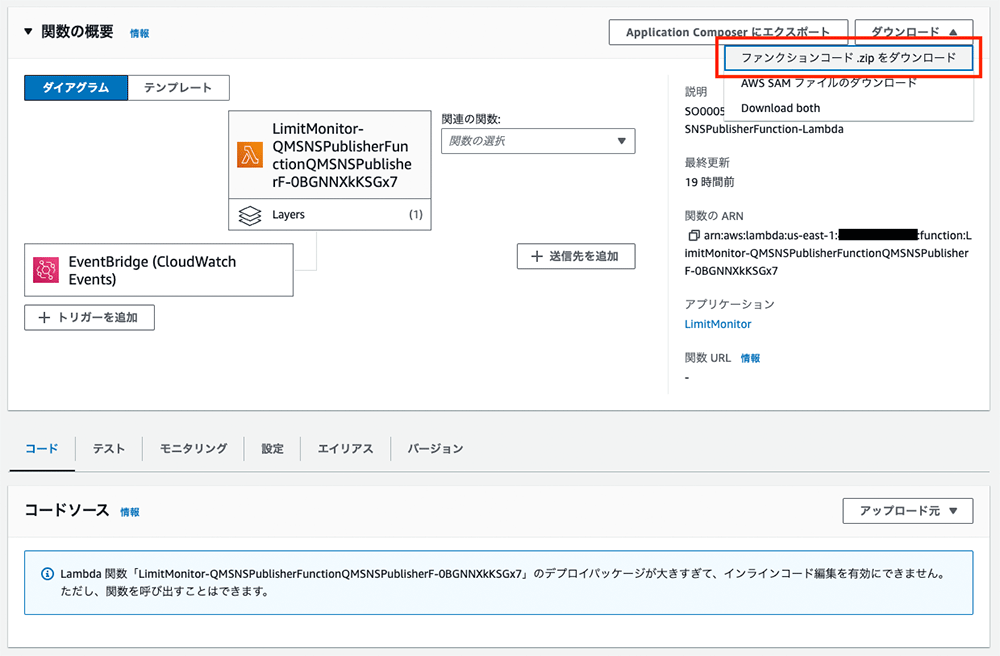
Task: Open the モニタリング tab
Action: (193, 449)
